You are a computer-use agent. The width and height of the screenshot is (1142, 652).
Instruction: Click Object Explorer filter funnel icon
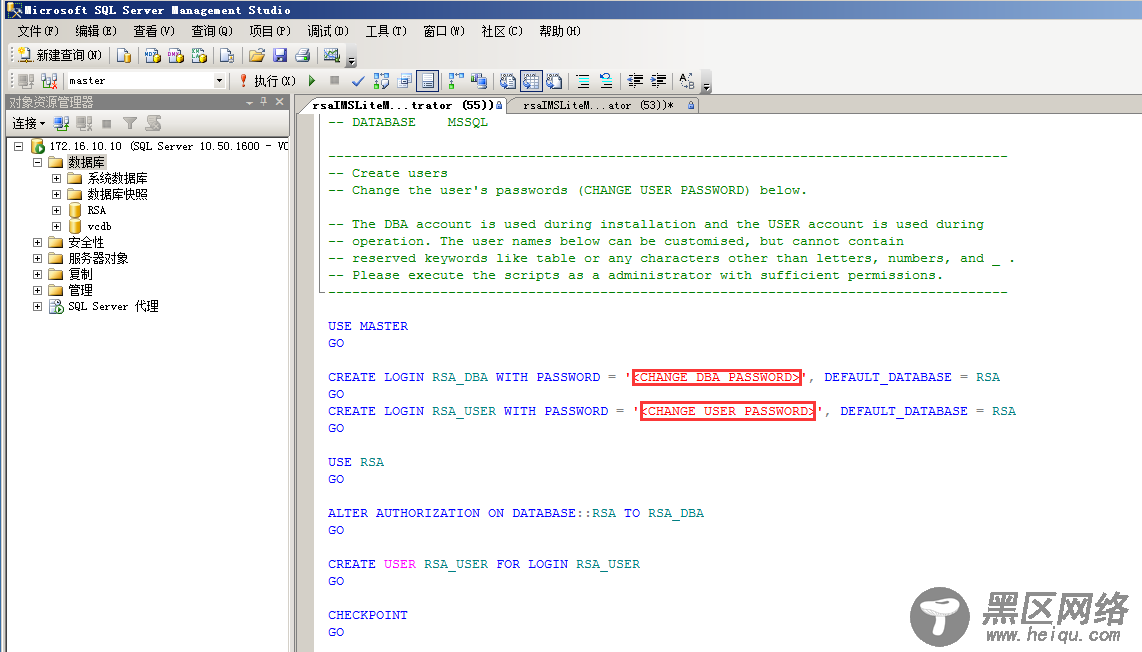(130, 123)
